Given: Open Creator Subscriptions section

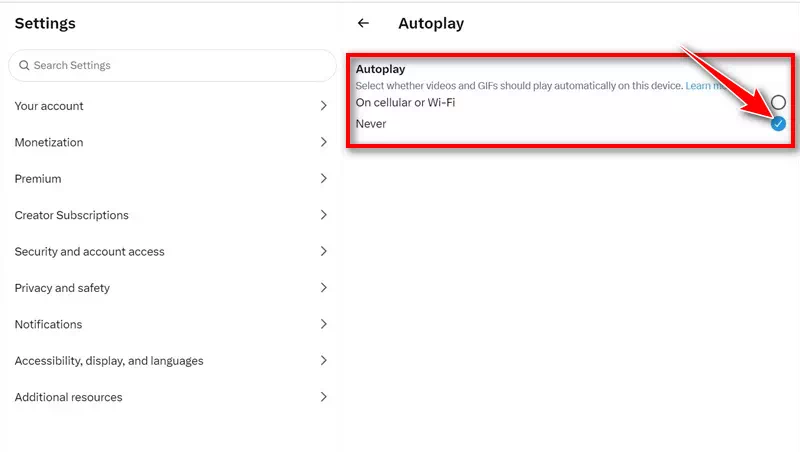Looking at the screenshot, I should pos(170,215).
